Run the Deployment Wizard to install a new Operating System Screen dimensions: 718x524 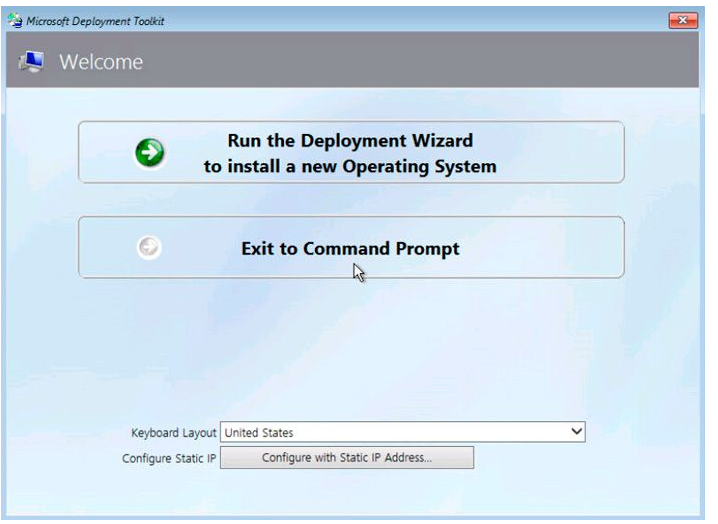351,153
